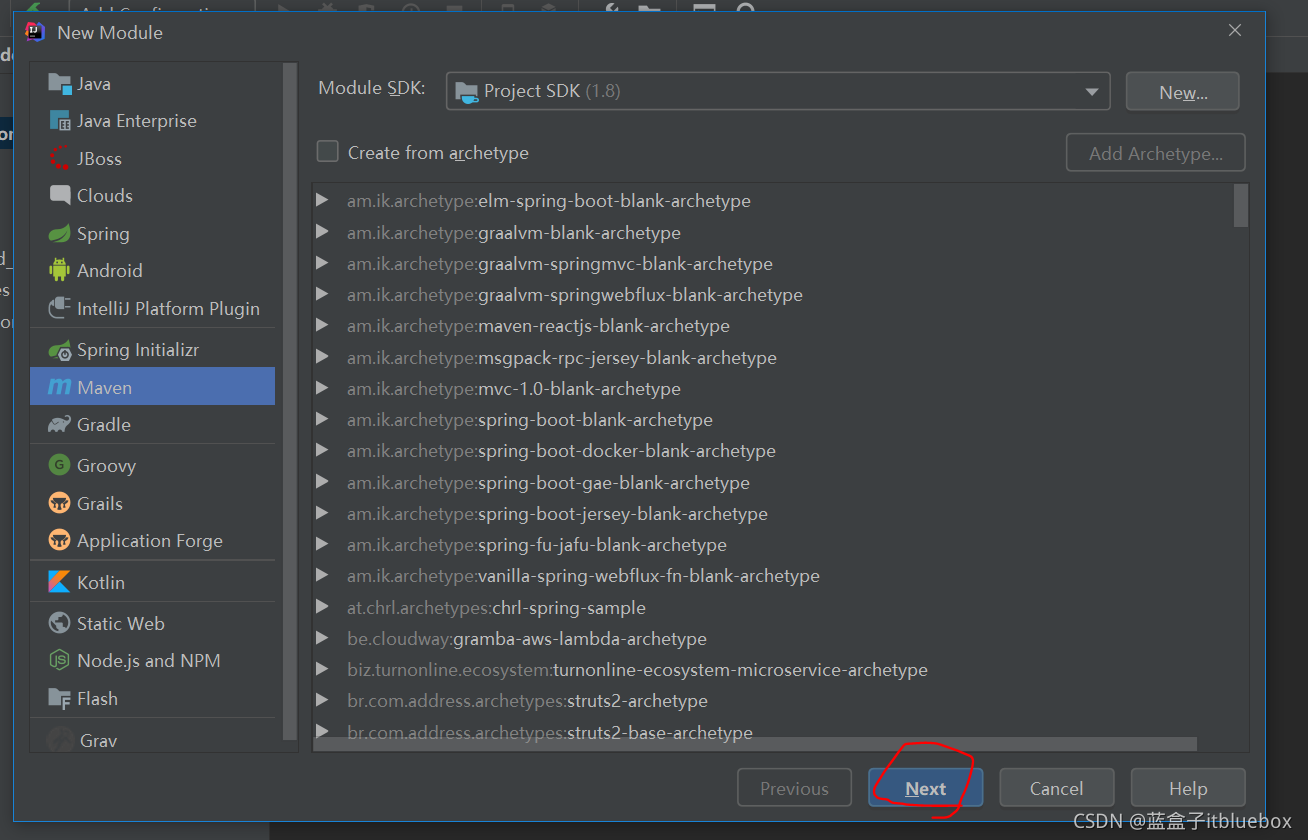Viewport: 1308px width, 840px height.
Task: Select the Clouds icon
Action: click(60, 195)
